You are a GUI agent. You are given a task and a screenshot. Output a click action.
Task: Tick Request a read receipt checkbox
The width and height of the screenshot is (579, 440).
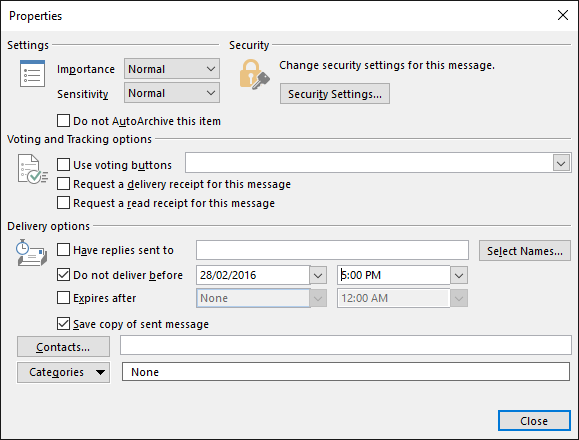click(63, 203)
